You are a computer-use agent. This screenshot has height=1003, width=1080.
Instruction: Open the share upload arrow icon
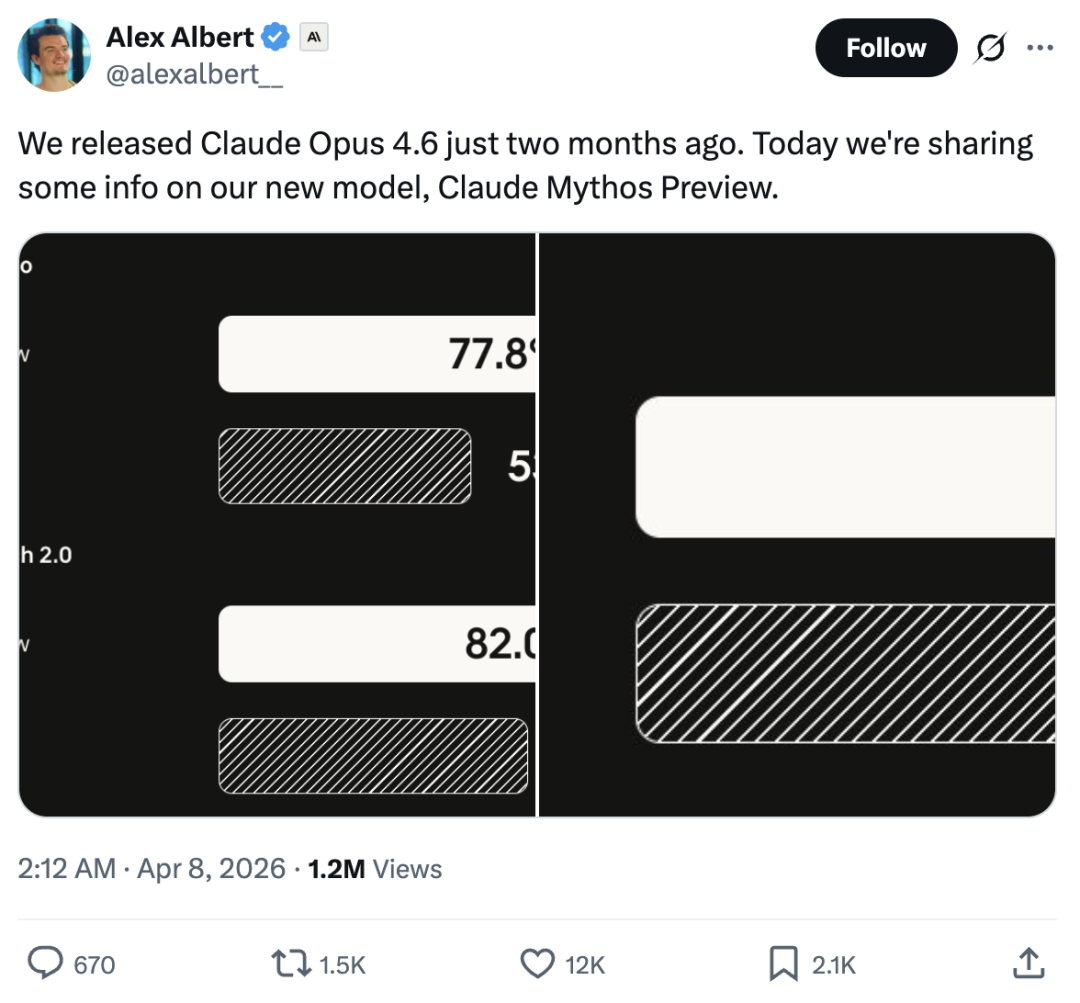[x=1027, y=963]
